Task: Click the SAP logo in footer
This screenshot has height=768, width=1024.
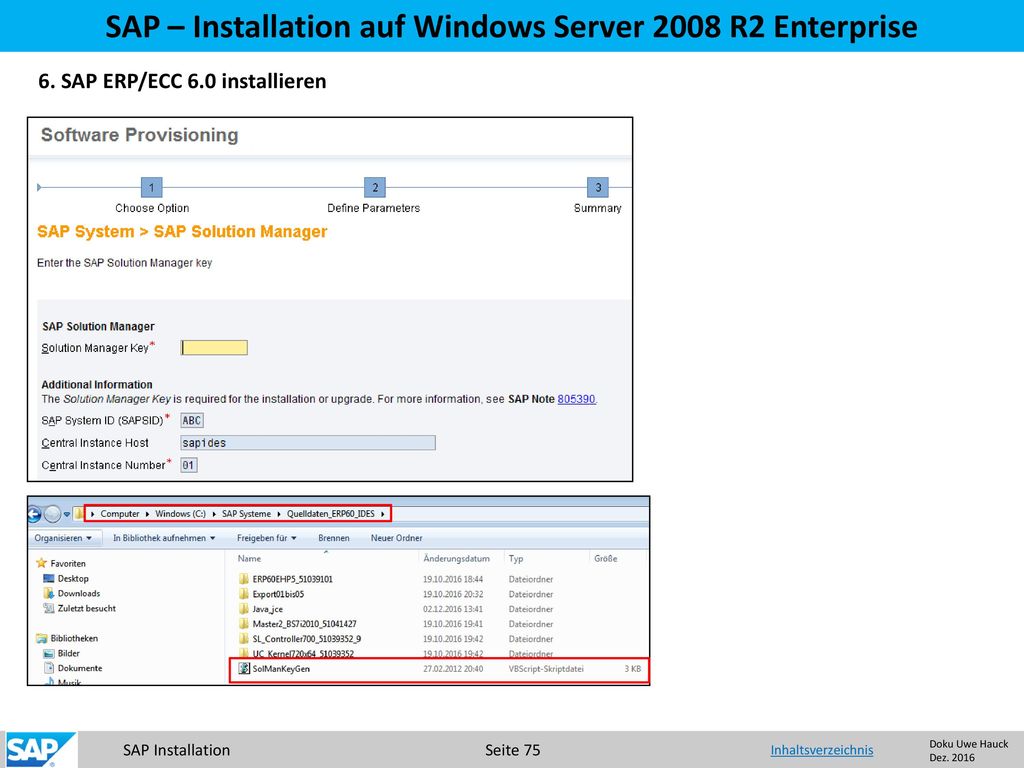Action: tap(39, 750)
